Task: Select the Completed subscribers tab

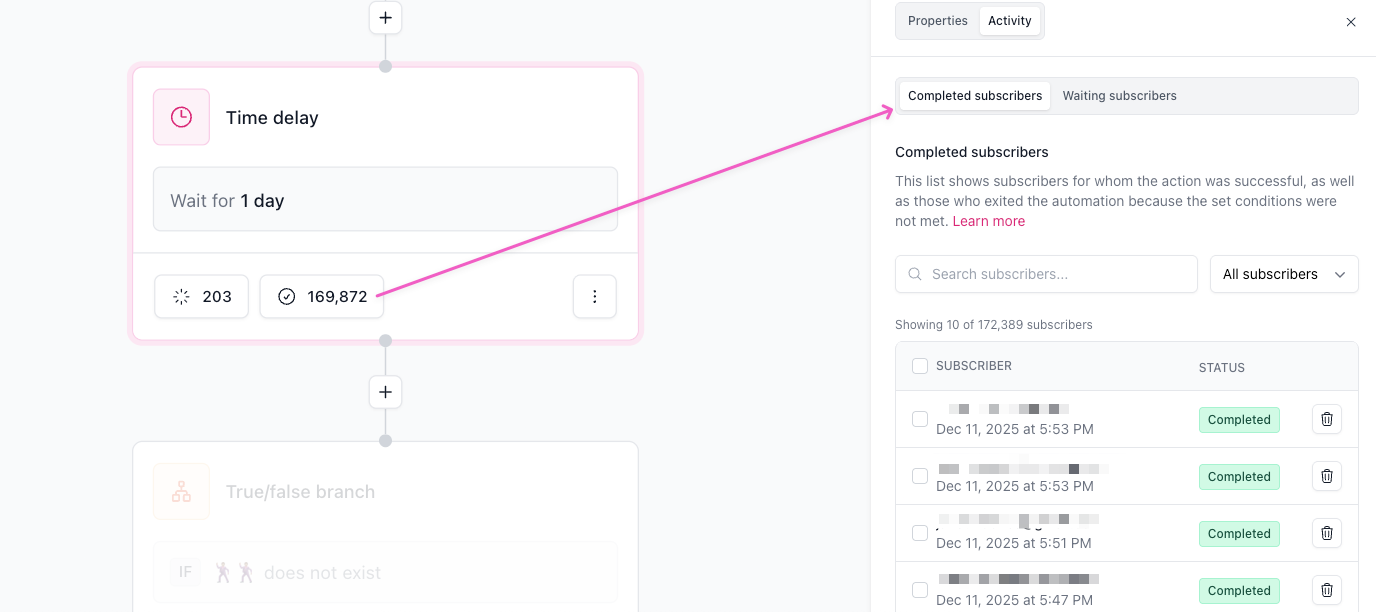Action: click(x=975, y=96)
